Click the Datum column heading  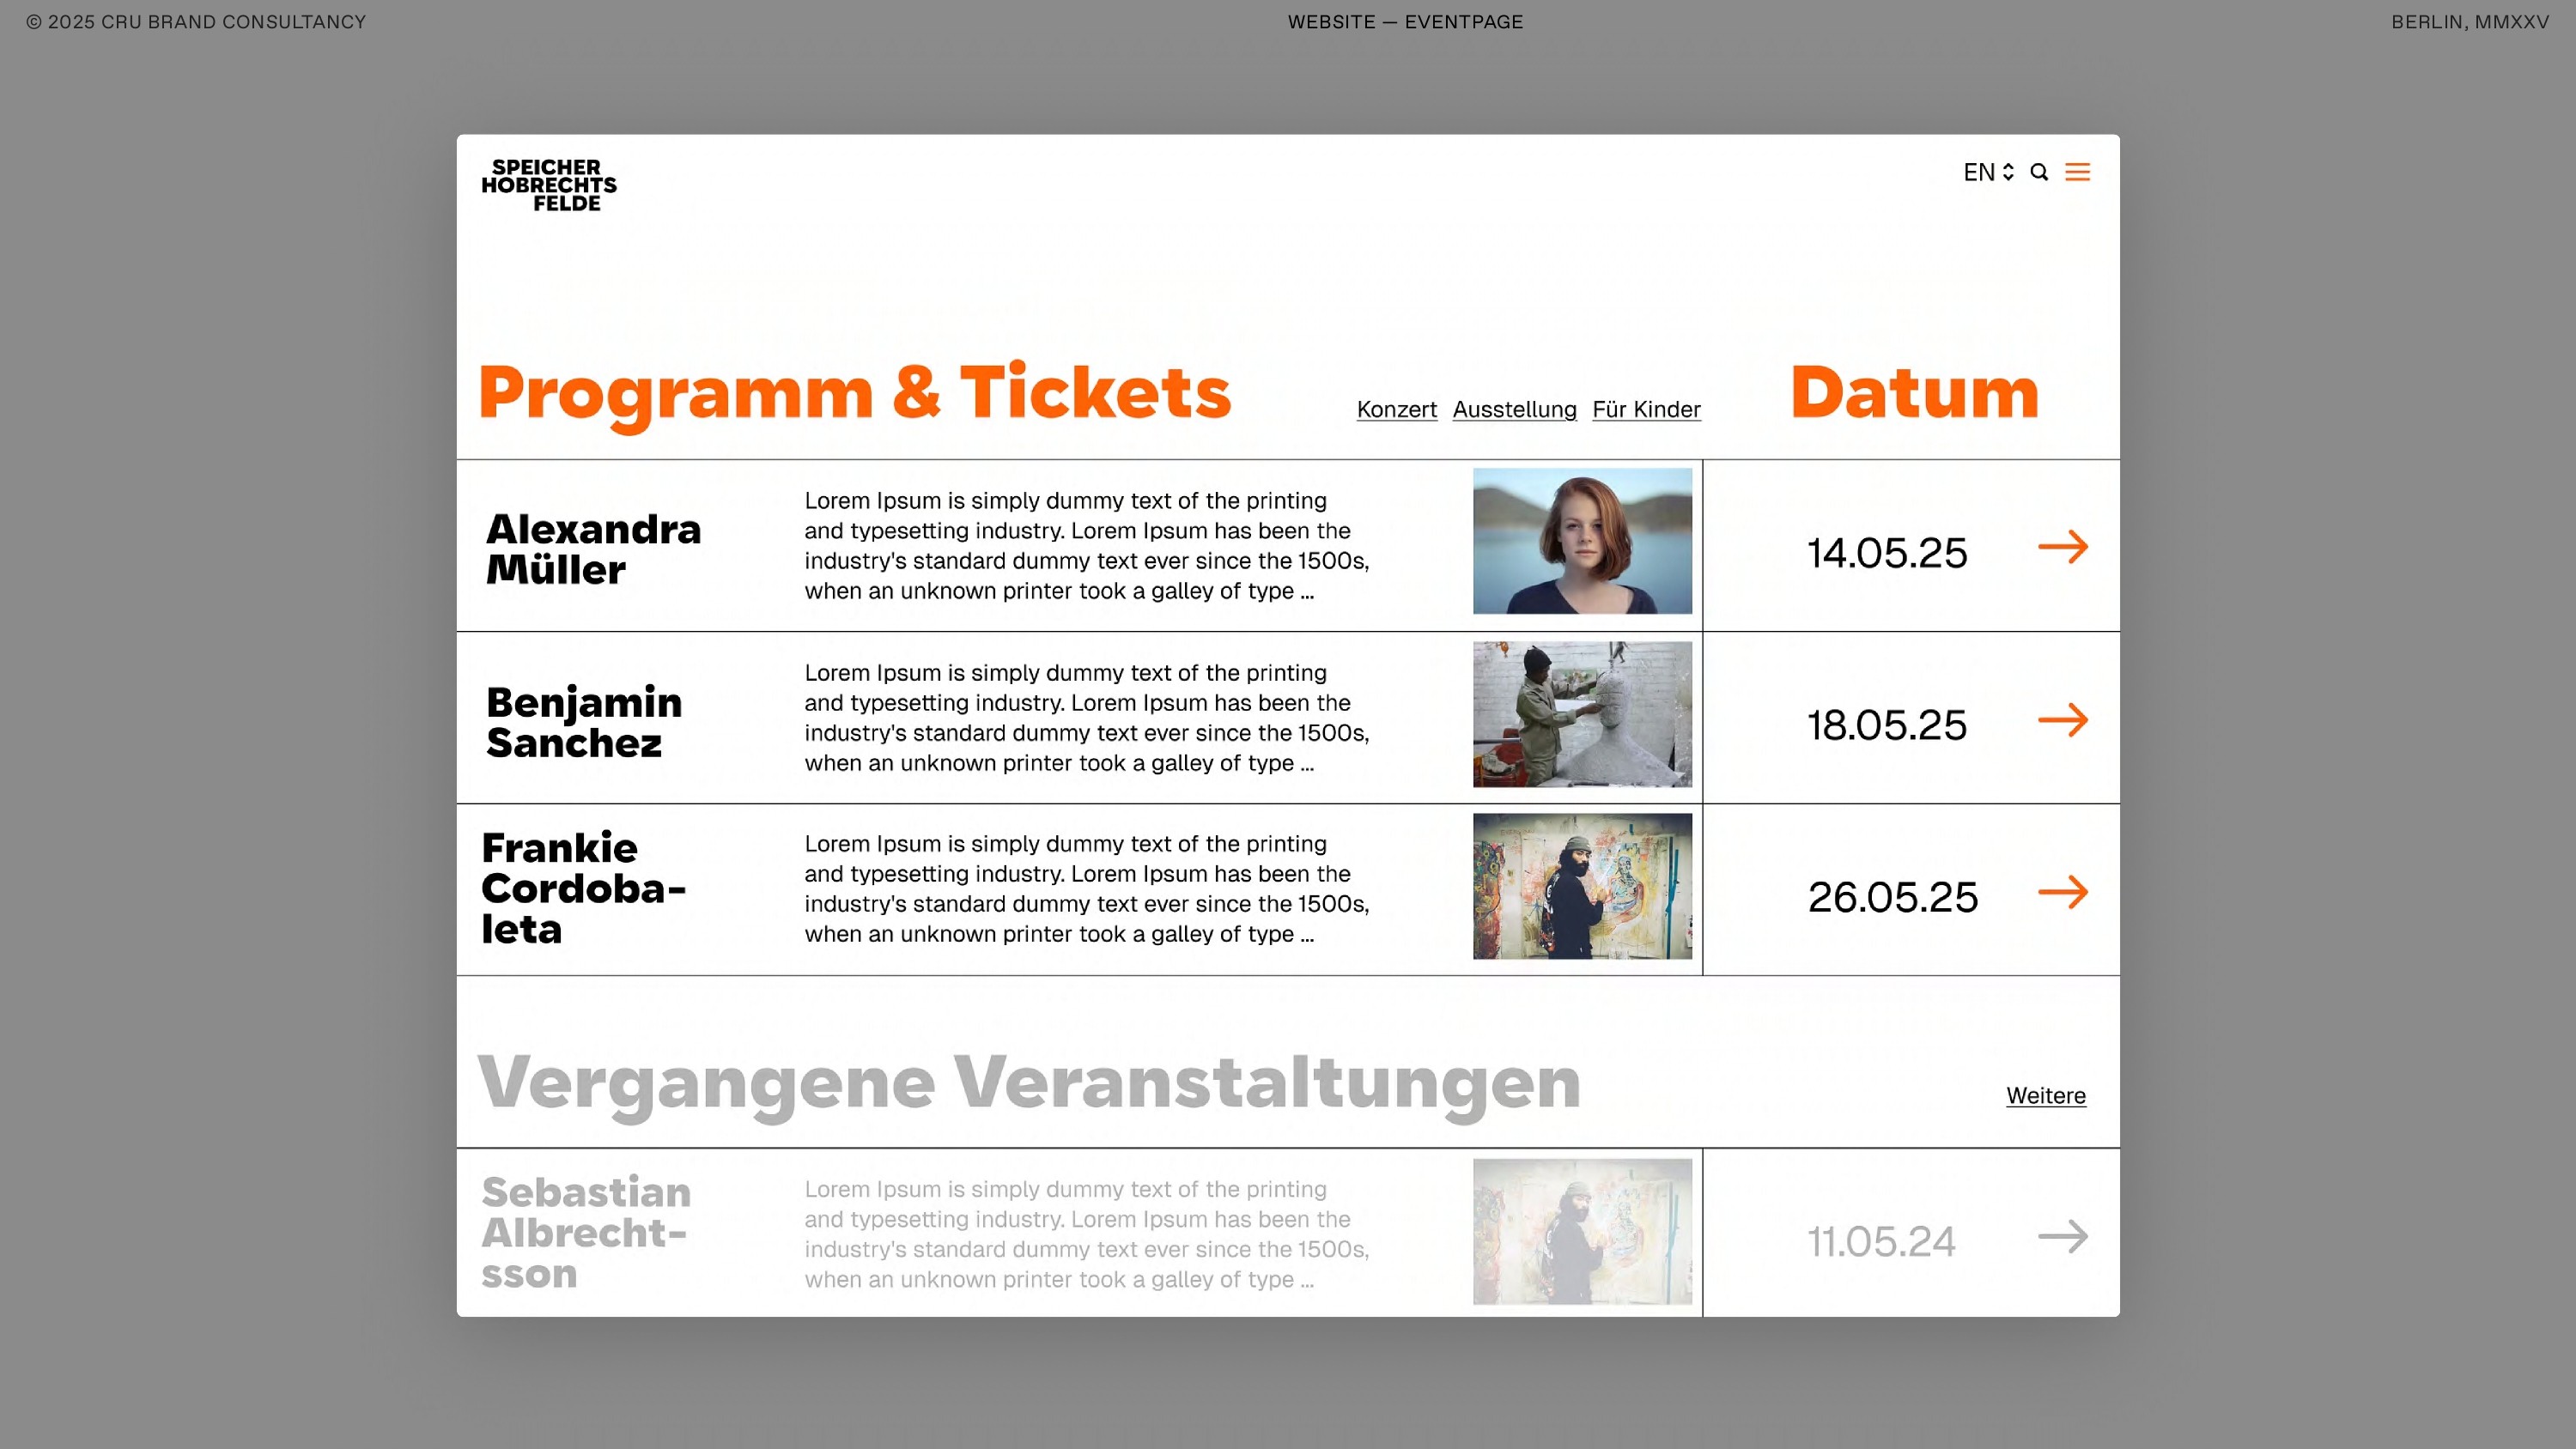1913,392
